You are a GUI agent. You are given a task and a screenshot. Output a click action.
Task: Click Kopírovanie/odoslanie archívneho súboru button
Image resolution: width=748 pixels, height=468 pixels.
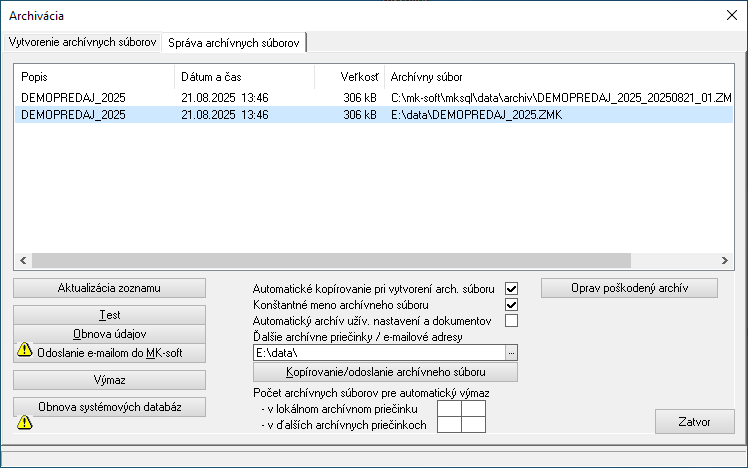point(385,372)
